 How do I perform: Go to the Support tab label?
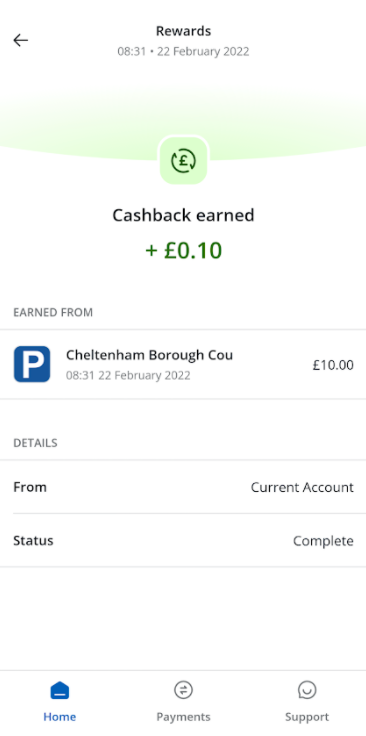[x=307, y=717]
